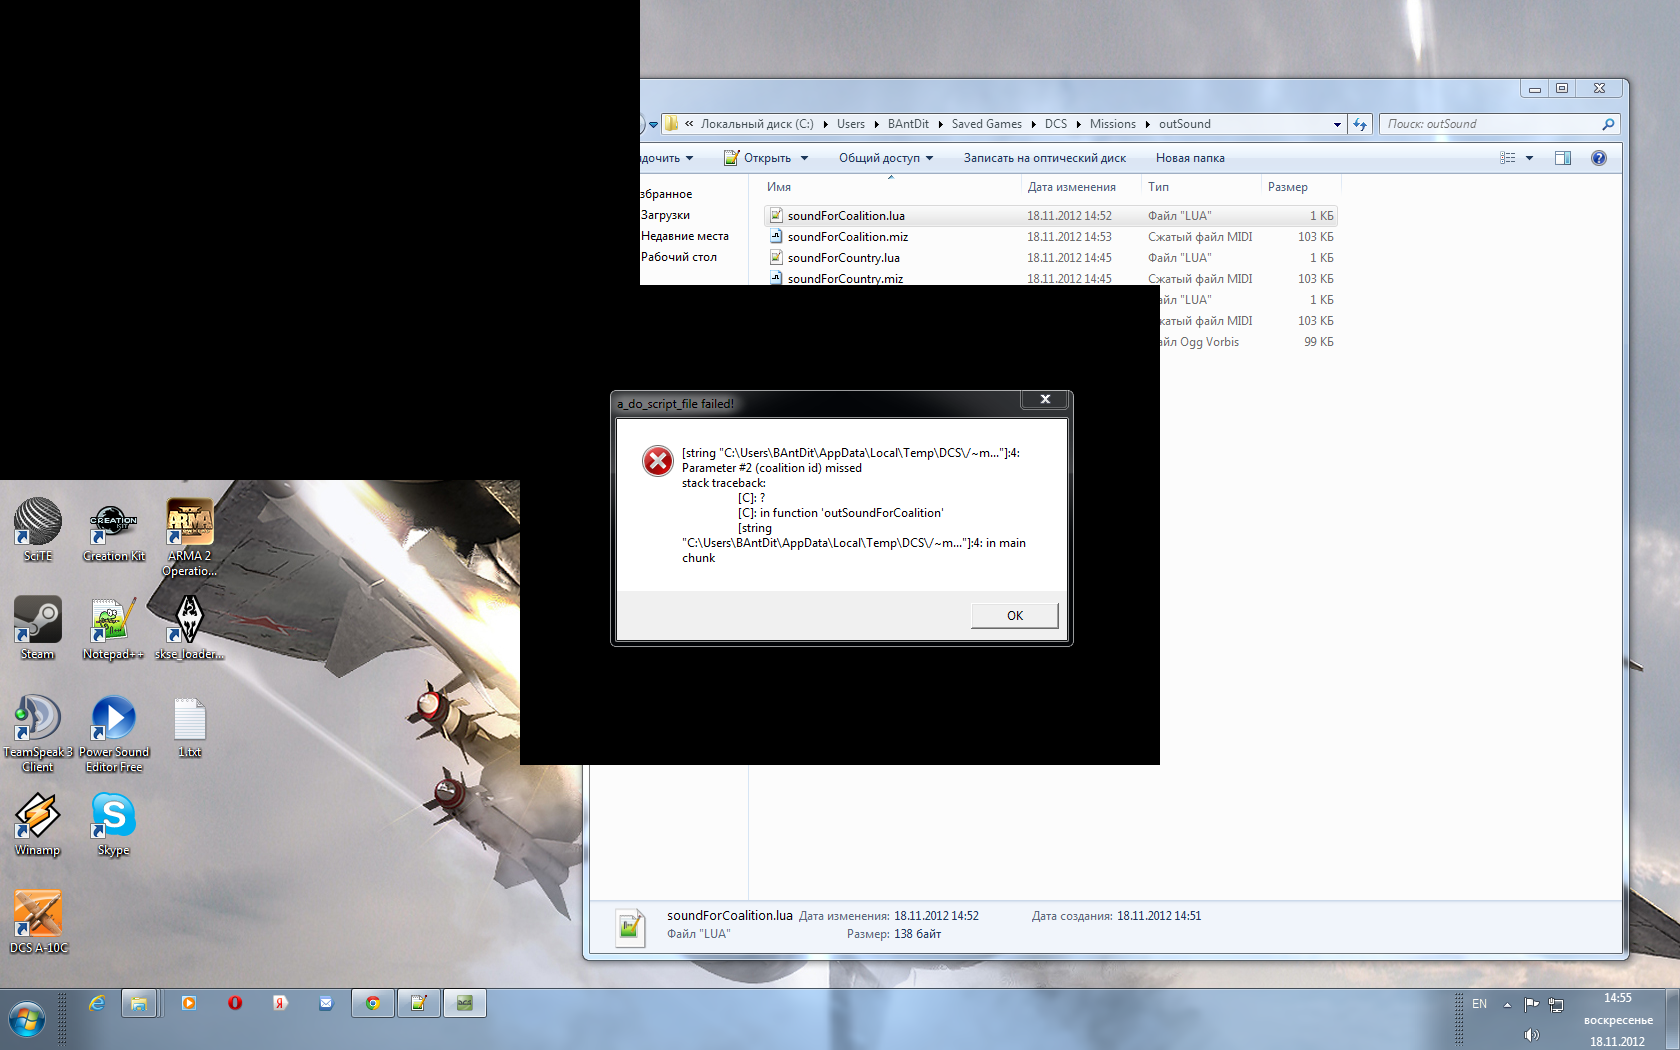Launch Internet Explorer from the taskbar
The height and width of the screenshot is (1050, 1680).
click(x=97, y=1003)
